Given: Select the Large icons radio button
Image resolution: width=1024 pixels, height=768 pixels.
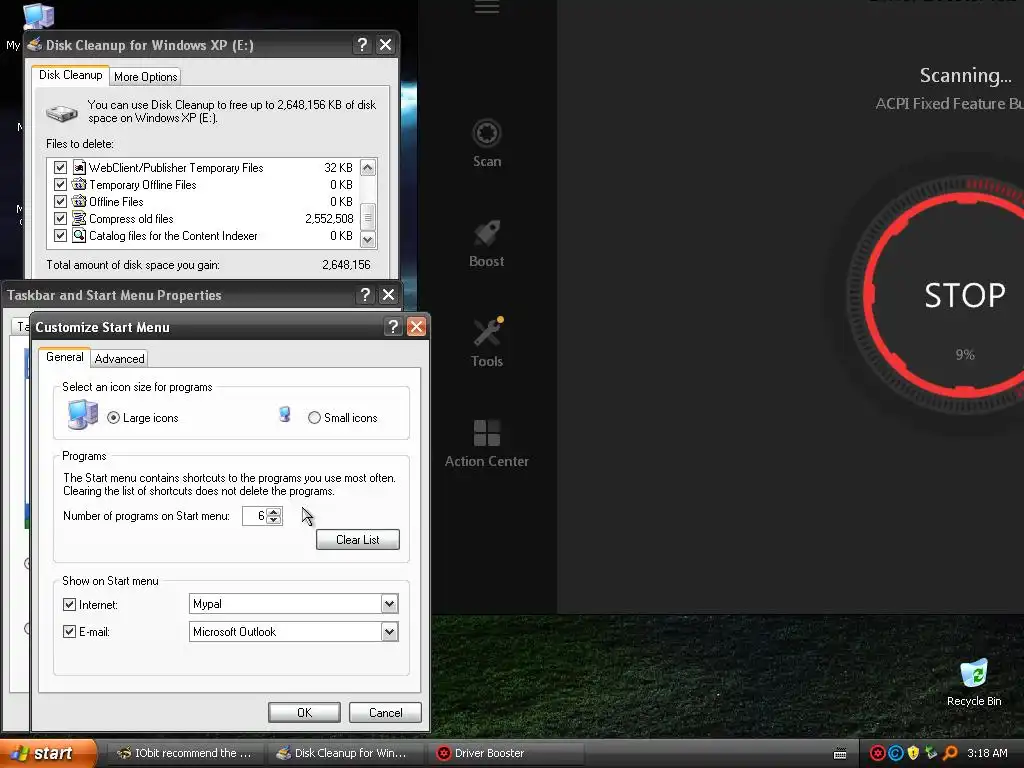Looking at the screenshot, I should click(x=114, y=417).
